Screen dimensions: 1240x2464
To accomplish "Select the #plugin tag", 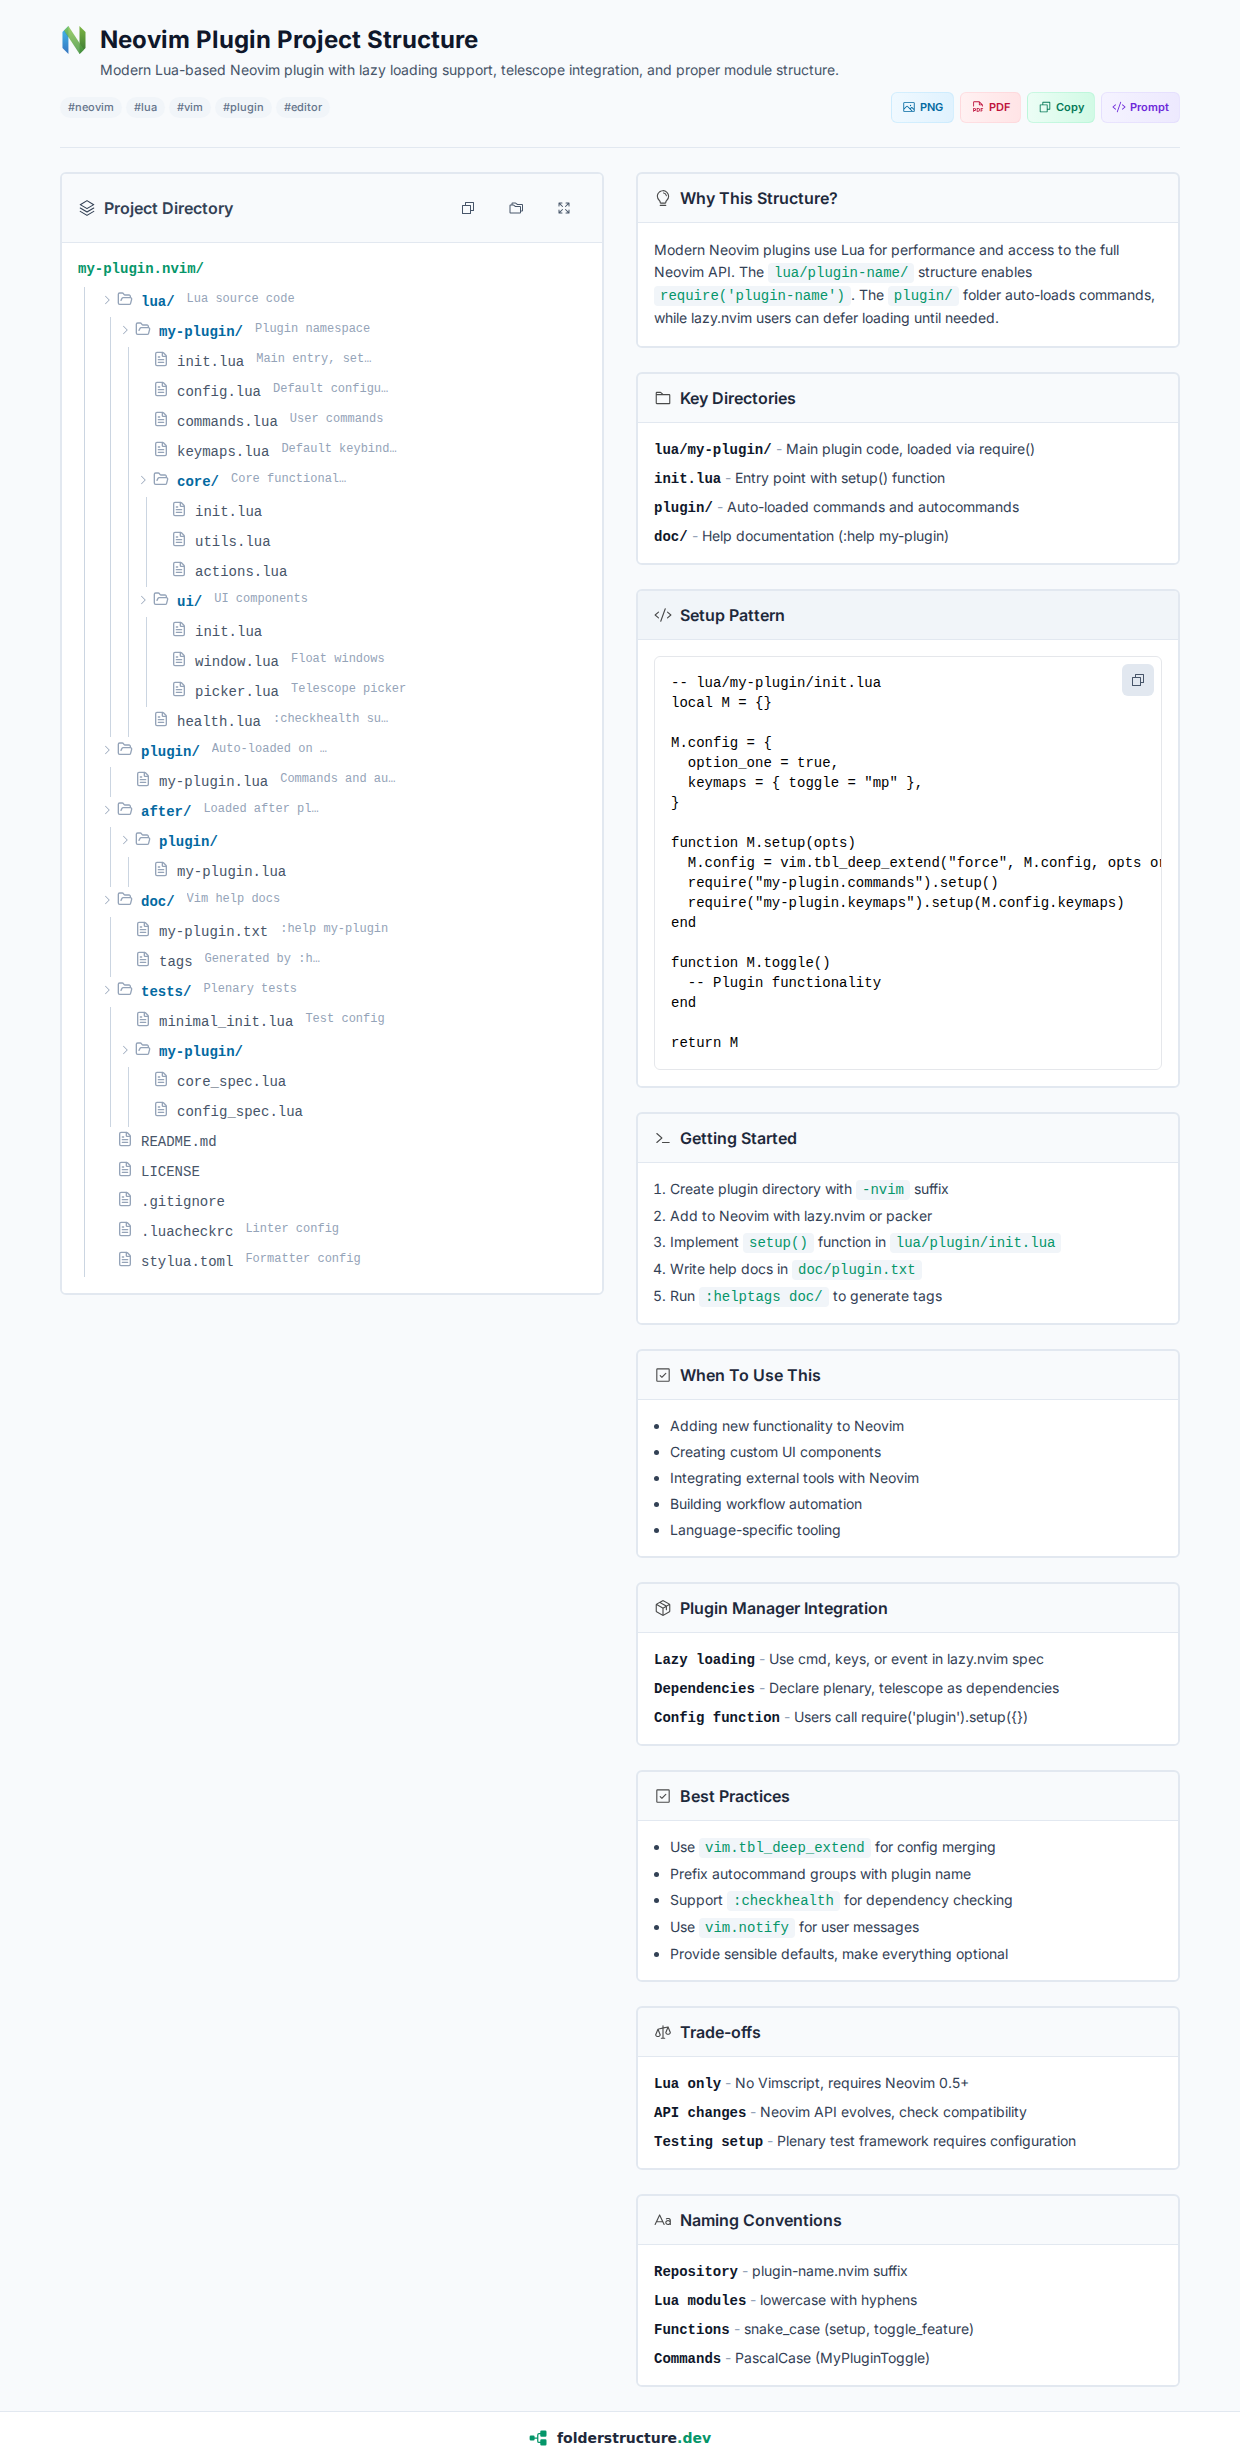I will click(243, 107).
